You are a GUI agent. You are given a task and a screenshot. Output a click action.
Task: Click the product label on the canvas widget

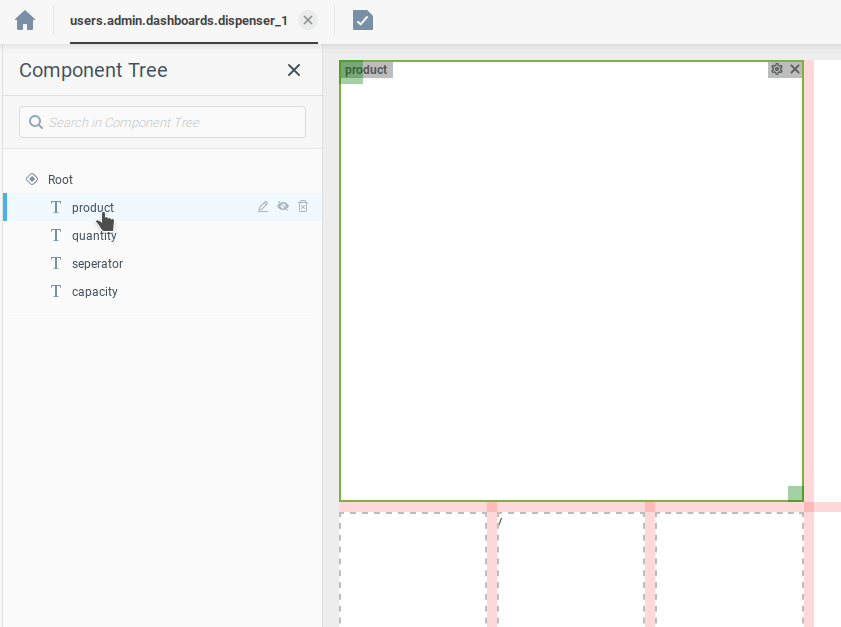366,70
